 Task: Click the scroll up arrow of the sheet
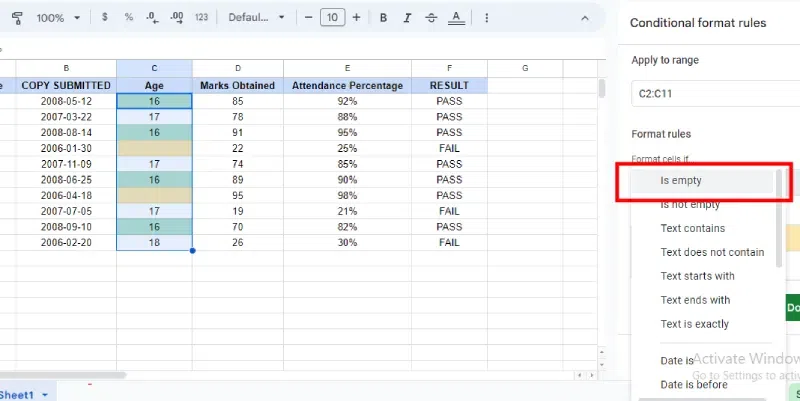(x=602, y=352)
